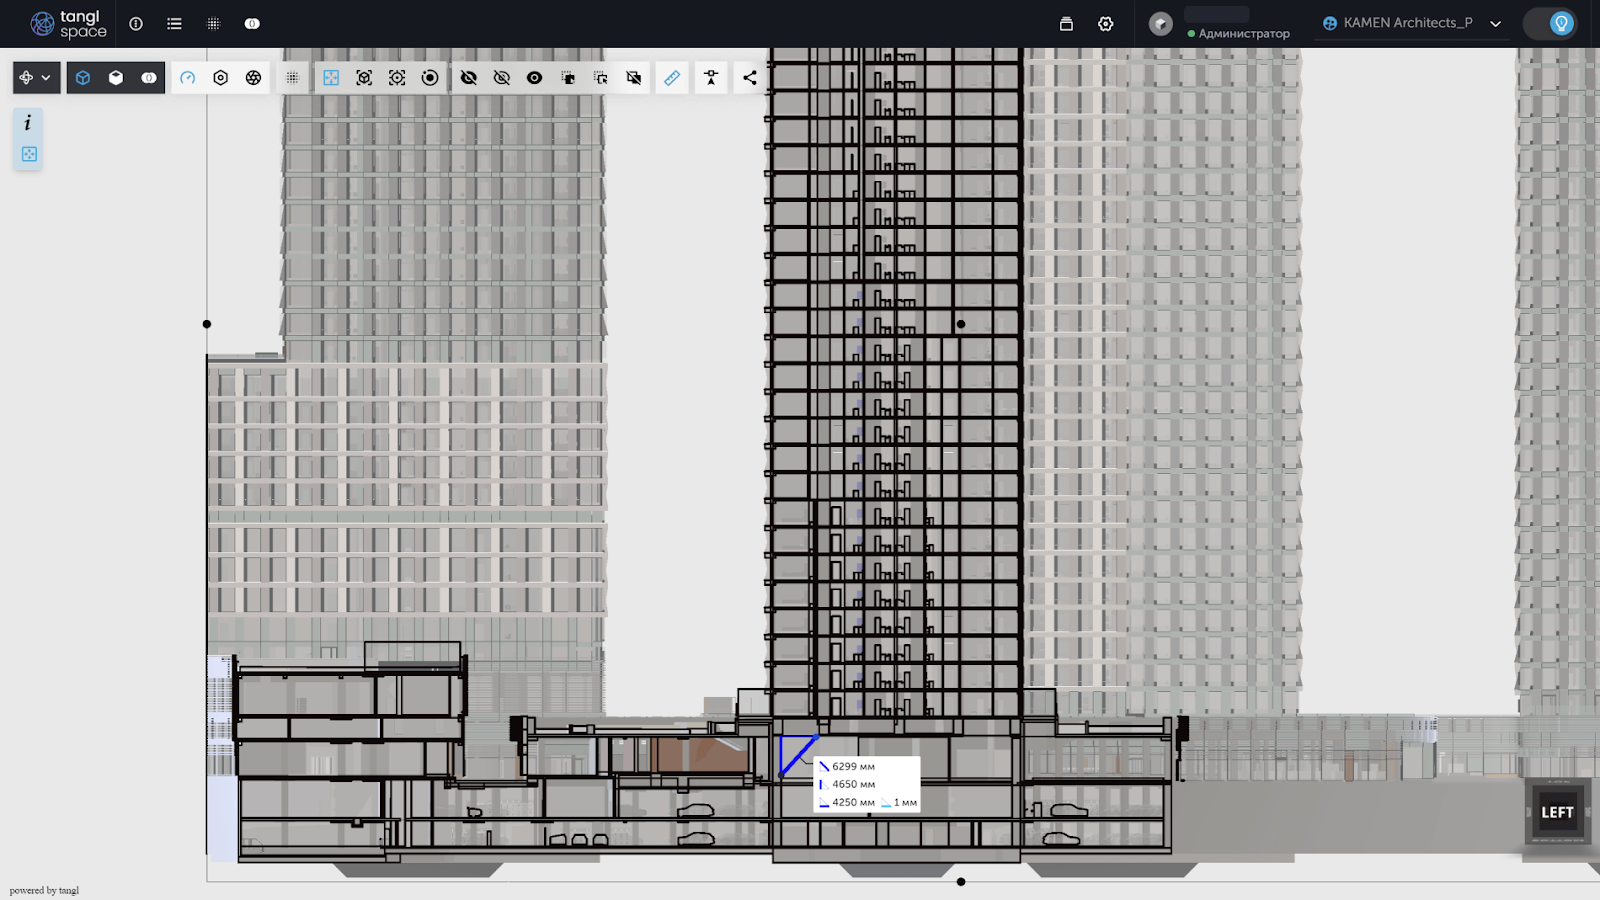Toggle the dotted grid display in viewer toolbar
The width and height of the screenshot is (1600, 900).
pyautogui.click(x=292, y=78)
